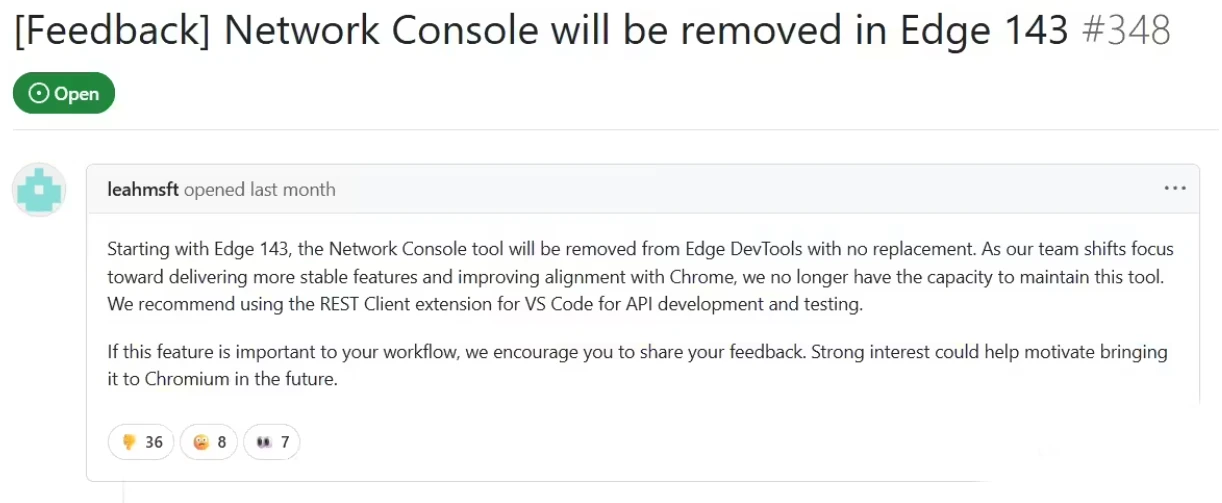Toggle the thumbs down reaction with 36 votes

[x=141, y=442]
